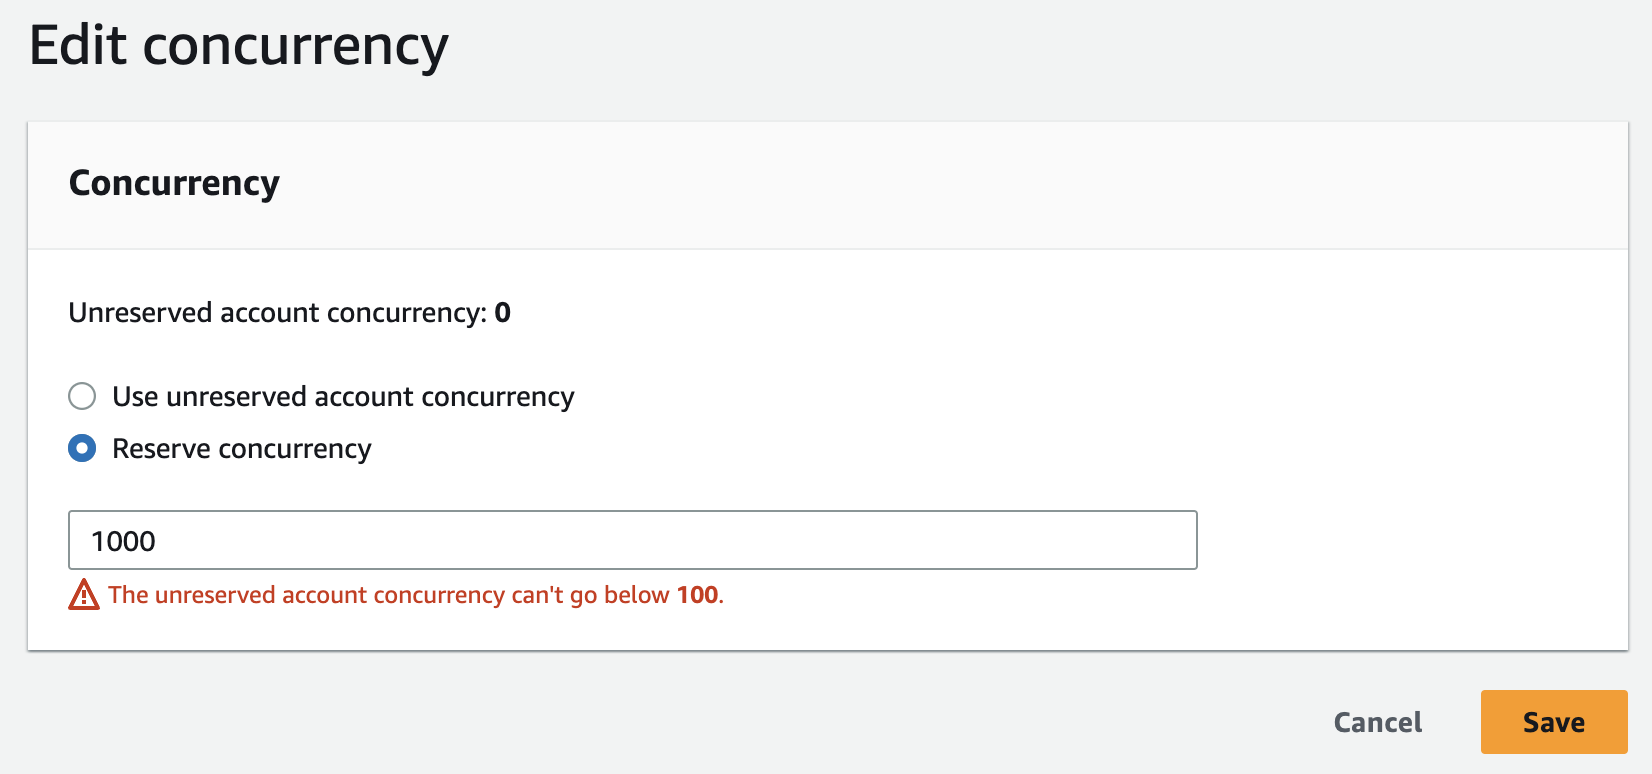Click the bold unreserved concurrency value 0
Screen dimensions: 1652x774
503,313
